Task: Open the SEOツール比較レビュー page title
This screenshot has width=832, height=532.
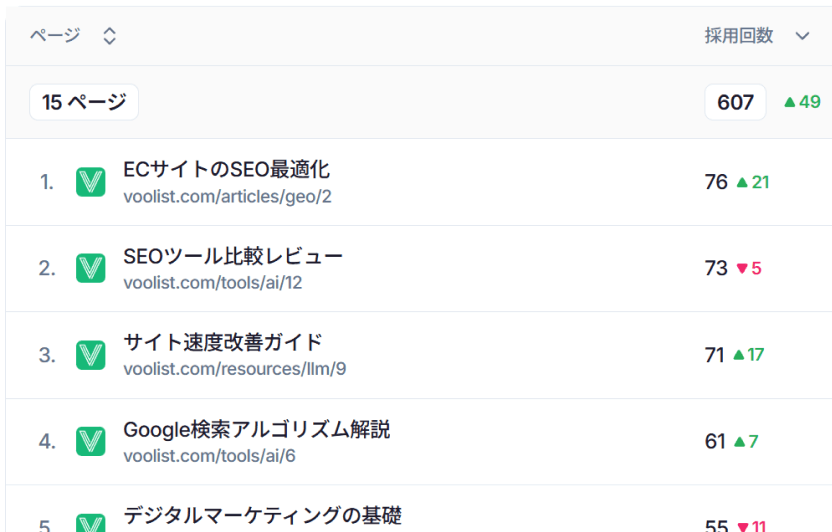Action: (233, 256)
